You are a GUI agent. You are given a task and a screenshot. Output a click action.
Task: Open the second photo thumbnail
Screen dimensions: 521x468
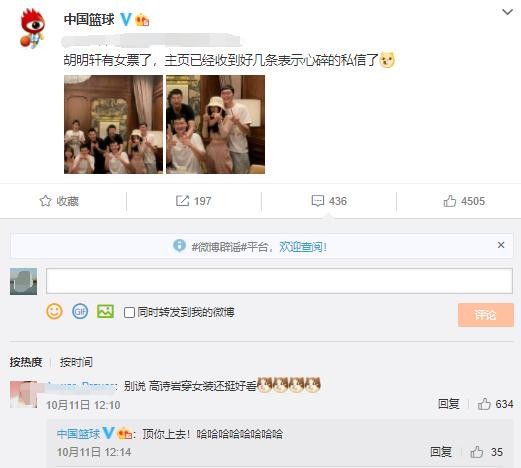pos(216,124)
